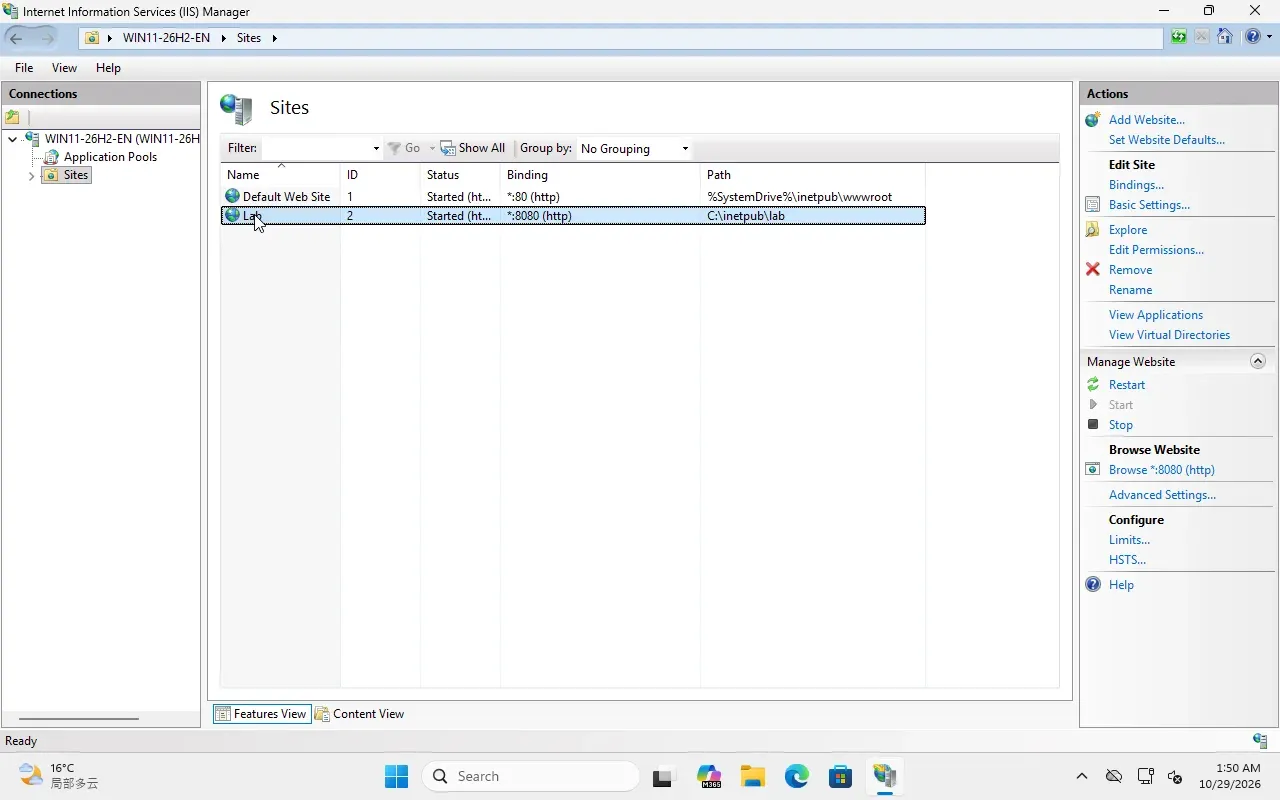Click the Create New Connection icon in Connections

point(13,117)
